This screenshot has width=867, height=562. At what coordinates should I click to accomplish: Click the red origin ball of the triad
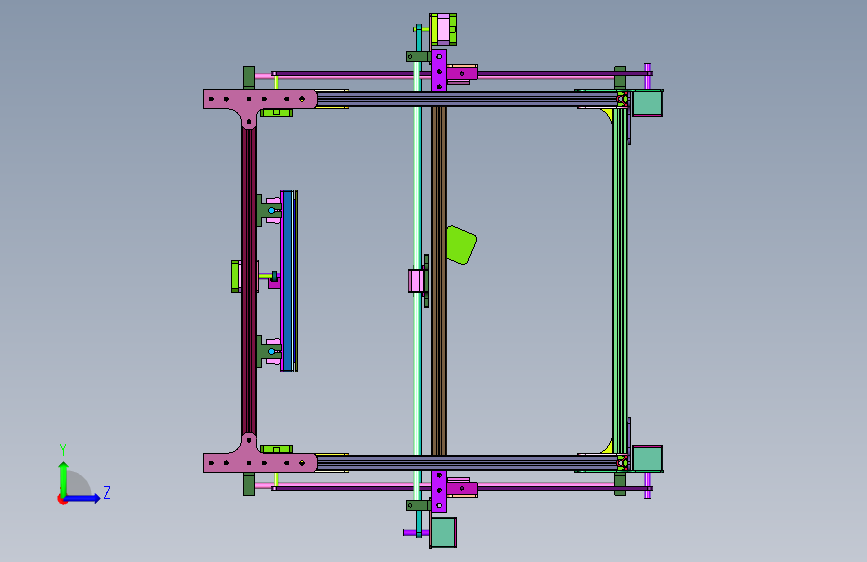(61, 499)
